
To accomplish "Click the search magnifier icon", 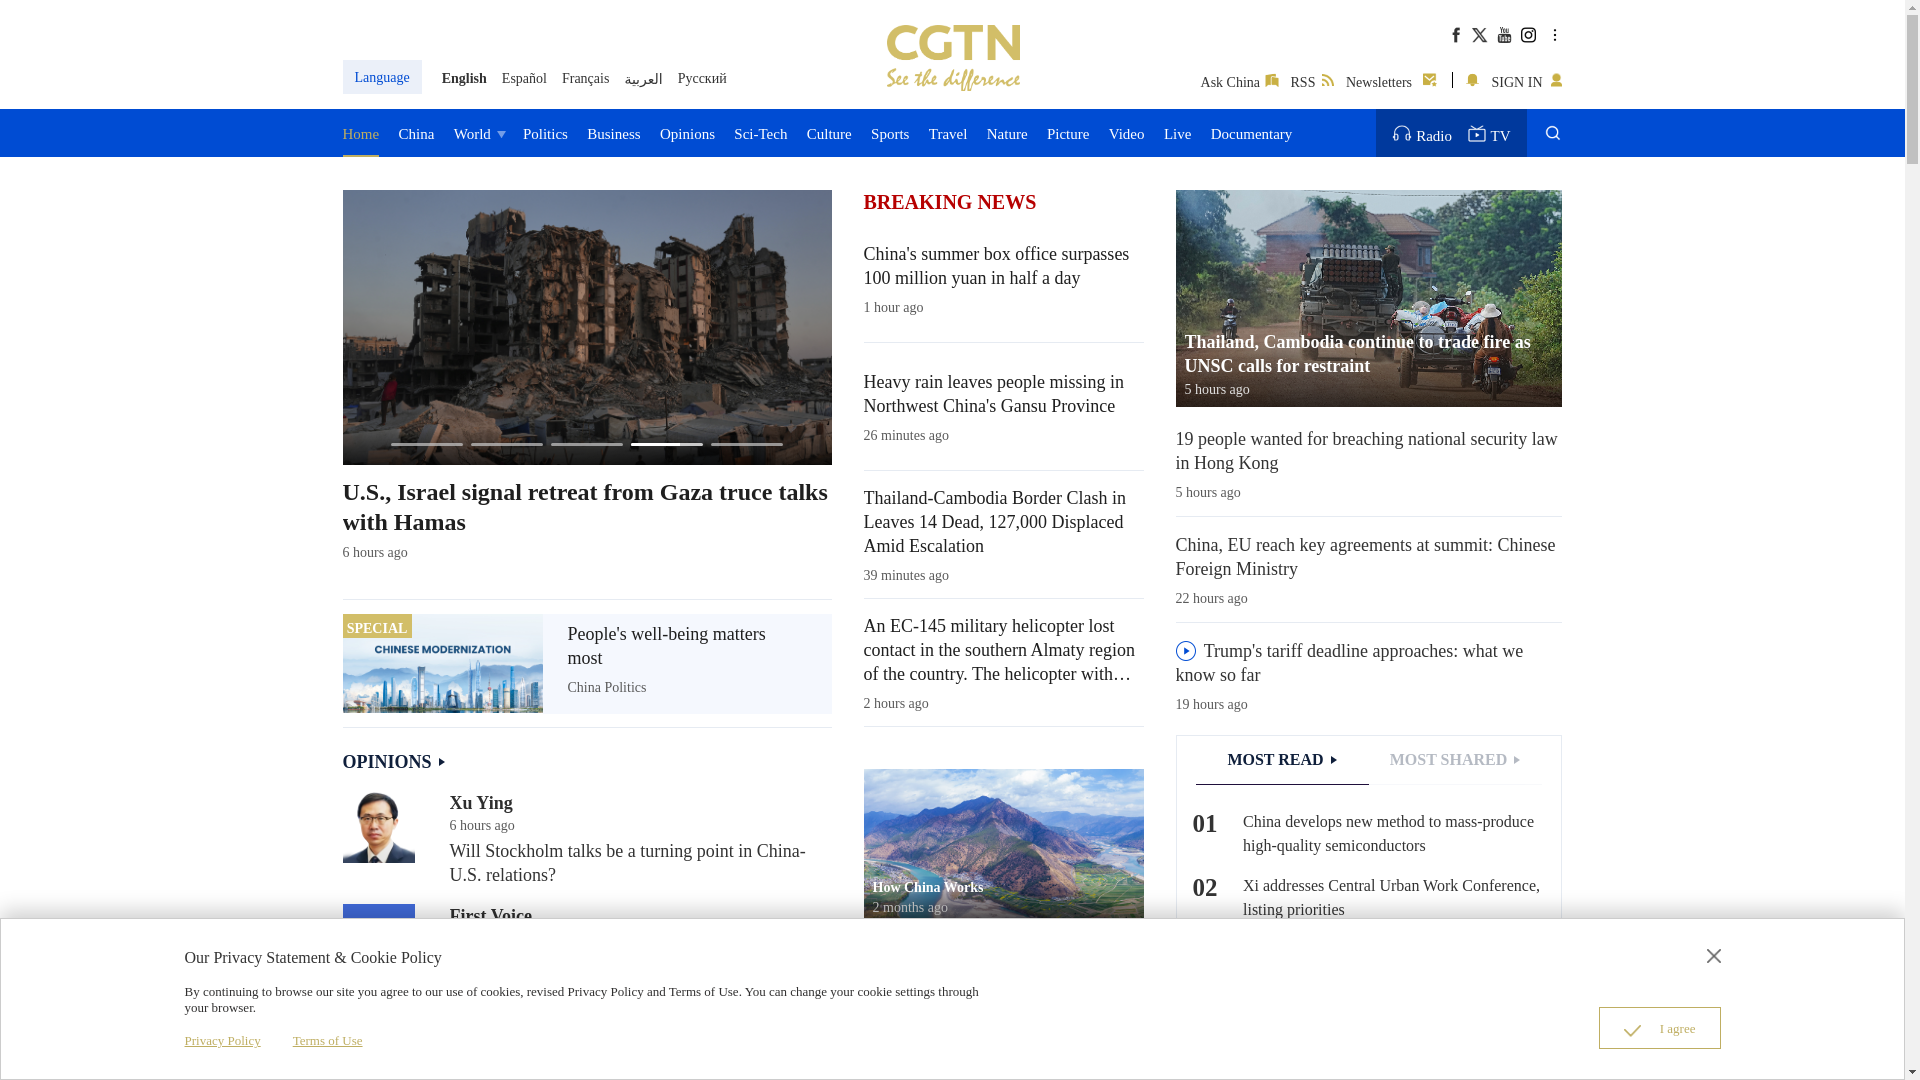I will pos(1552,133).
